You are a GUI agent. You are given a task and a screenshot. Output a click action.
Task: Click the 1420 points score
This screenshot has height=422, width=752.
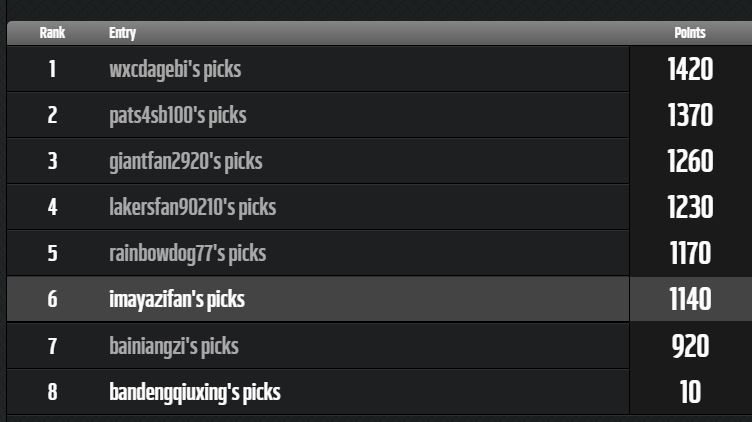coord(690,70)
